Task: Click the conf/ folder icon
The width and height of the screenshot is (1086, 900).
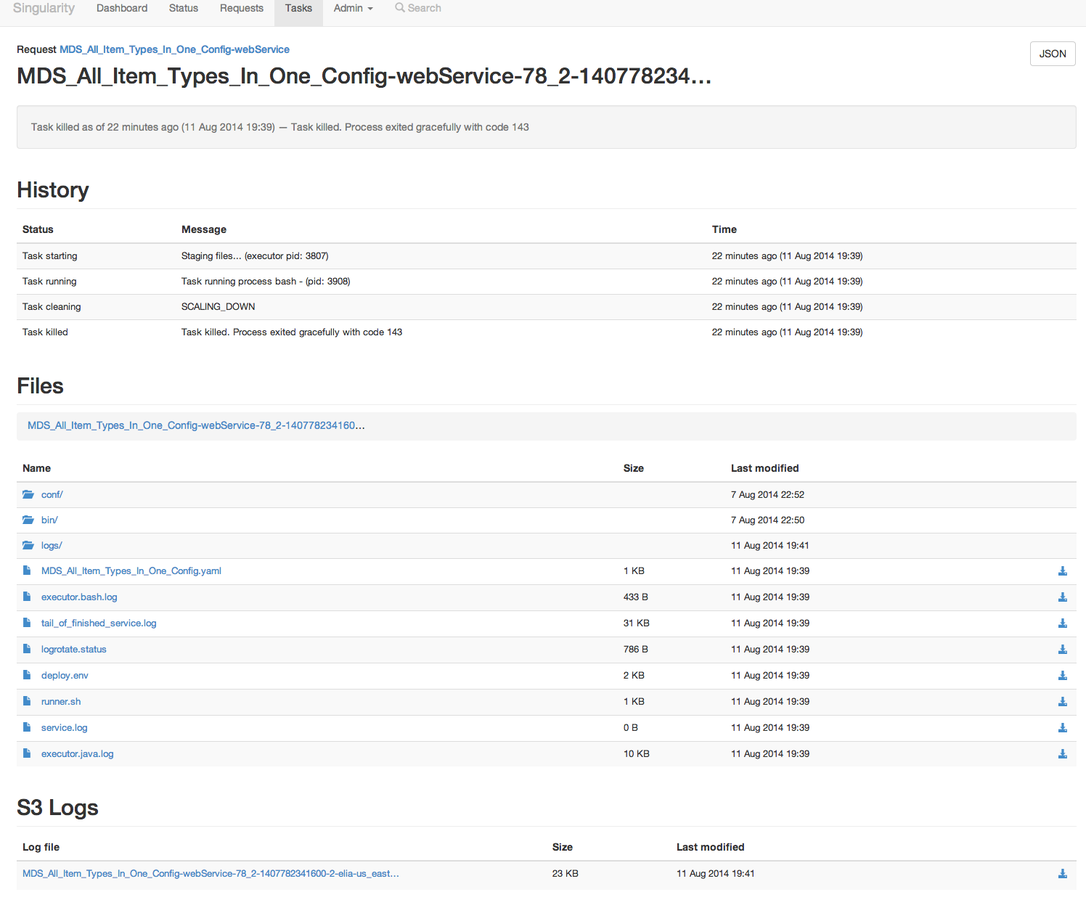Action: 28,494
